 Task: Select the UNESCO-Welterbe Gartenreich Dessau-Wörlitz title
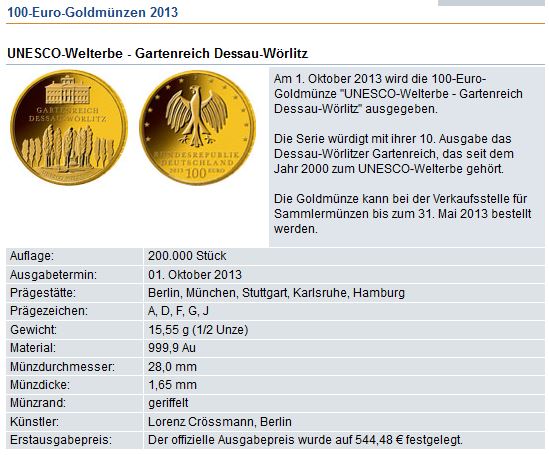[158, 53]
